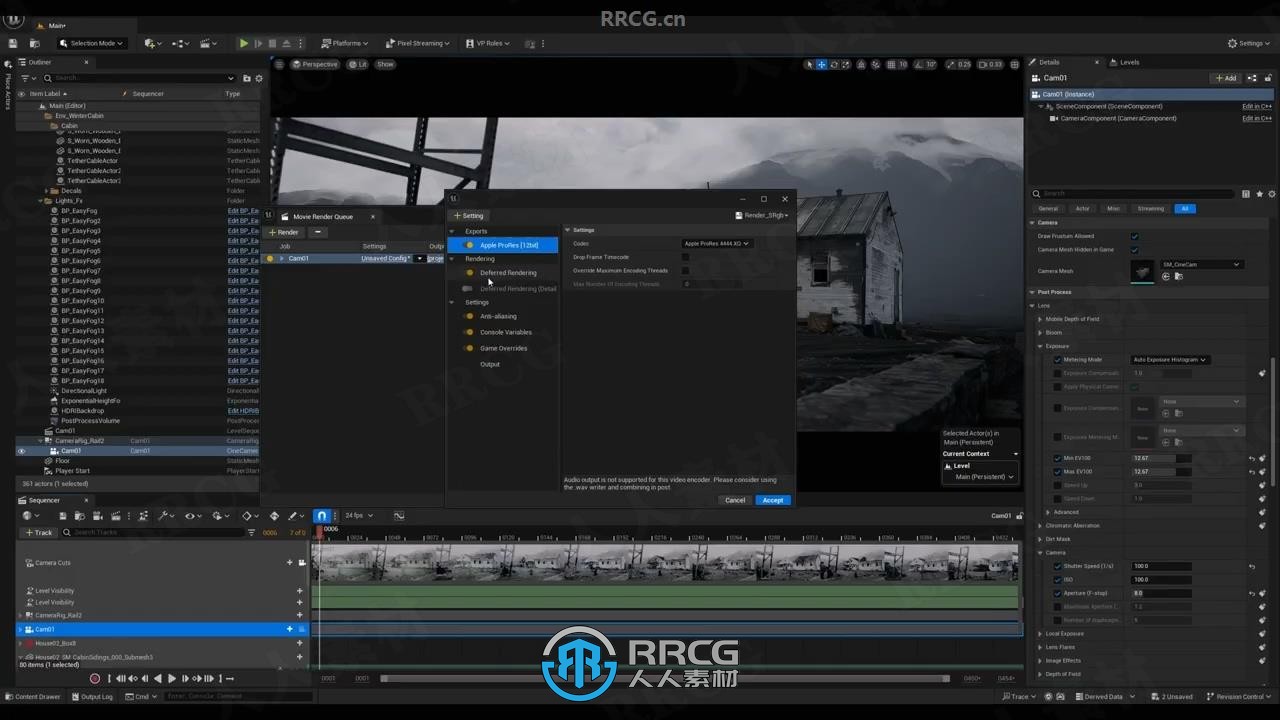
Task: Click the + Setting button
Action: (469, 215)
